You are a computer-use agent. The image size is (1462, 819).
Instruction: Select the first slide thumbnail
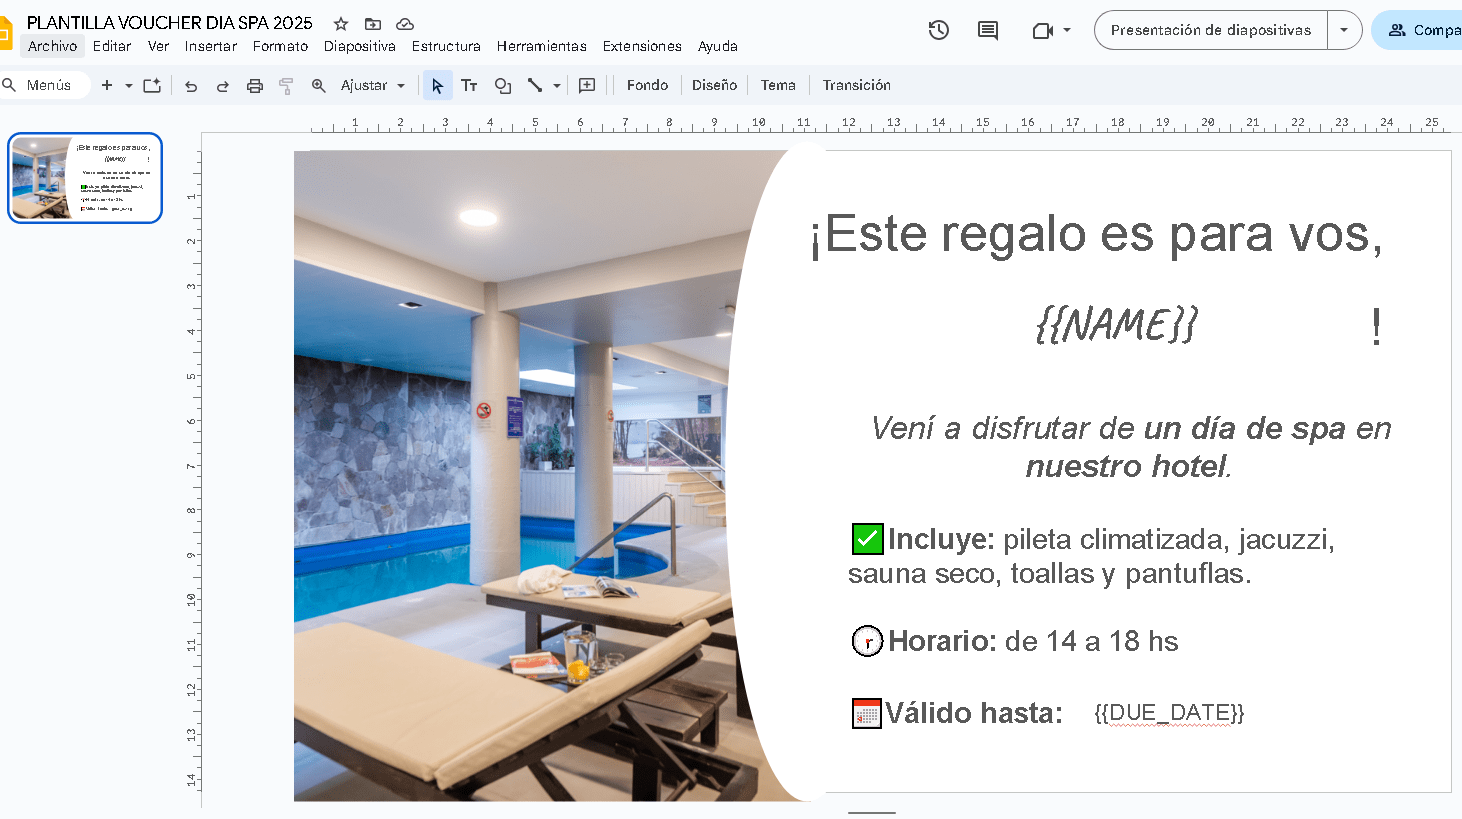[x=85, y=178]
